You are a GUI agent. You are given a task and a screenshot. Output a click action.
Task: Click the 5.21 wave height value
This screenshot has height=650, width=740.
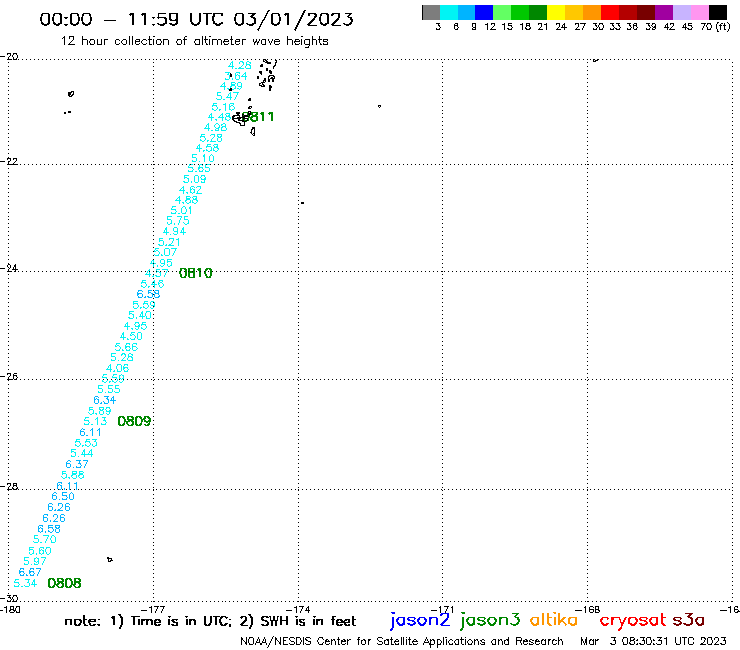point(169,242)
